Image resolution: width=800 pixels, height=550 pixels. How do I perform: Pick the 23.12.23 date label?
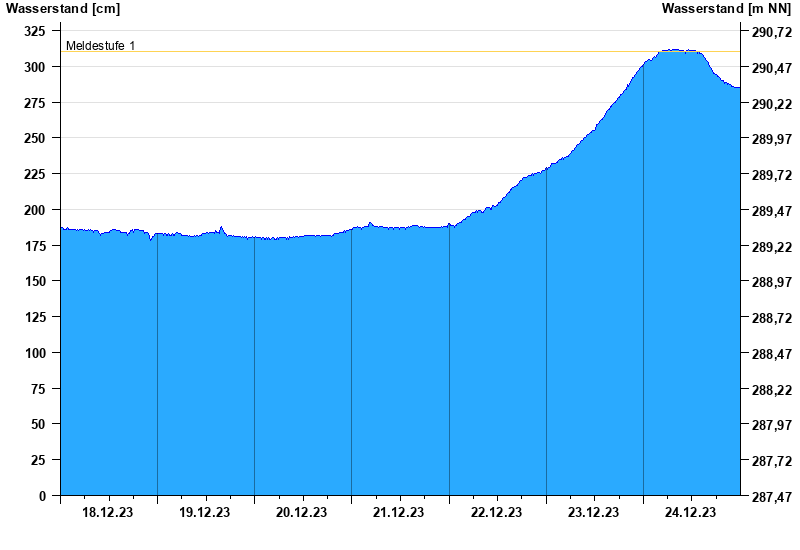point(593,513)
